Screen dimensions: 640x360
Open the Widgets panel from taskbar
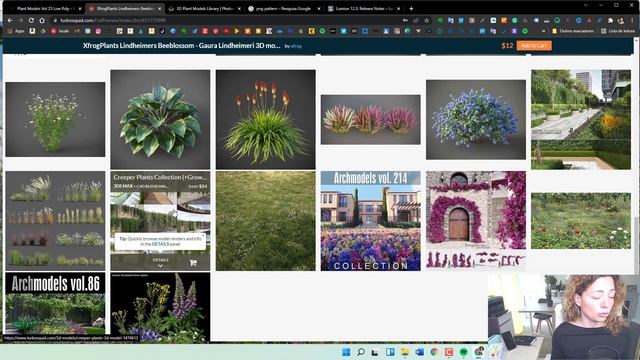pyautogui.click(x=390, y=352)
